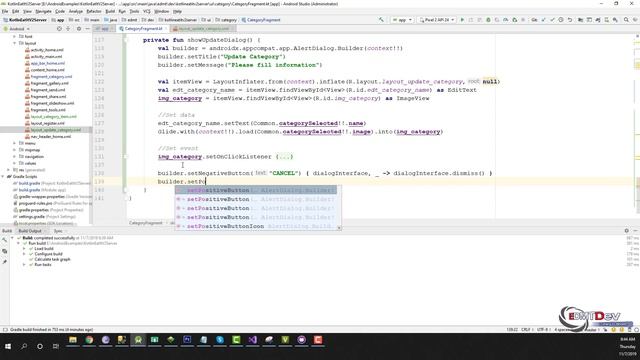Open layout_register.xml in project tree

[x=44, y=123]
